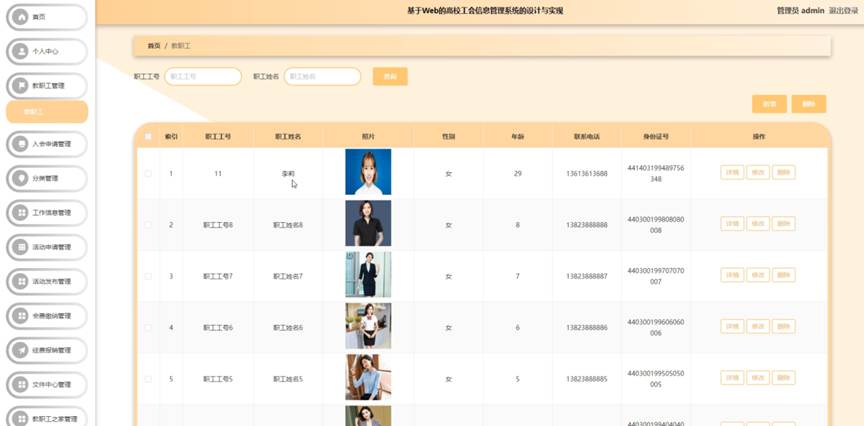Viewport: 864px width, 426px height.
Task: Tick the checkbox for row 职工姓名5
Action: (x=148, y=379)
